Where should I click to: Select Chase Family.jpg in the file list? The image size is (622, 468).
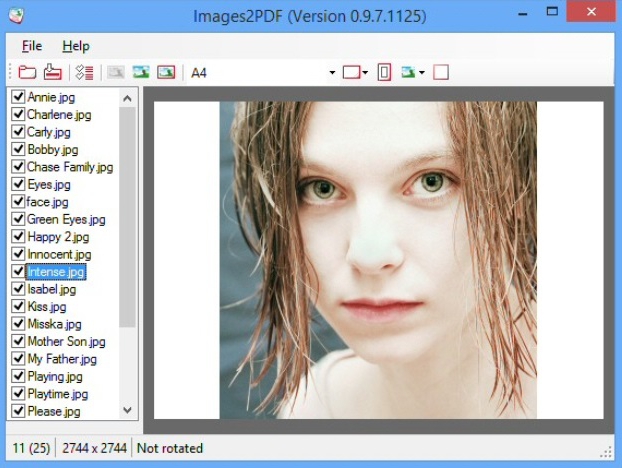69,167
